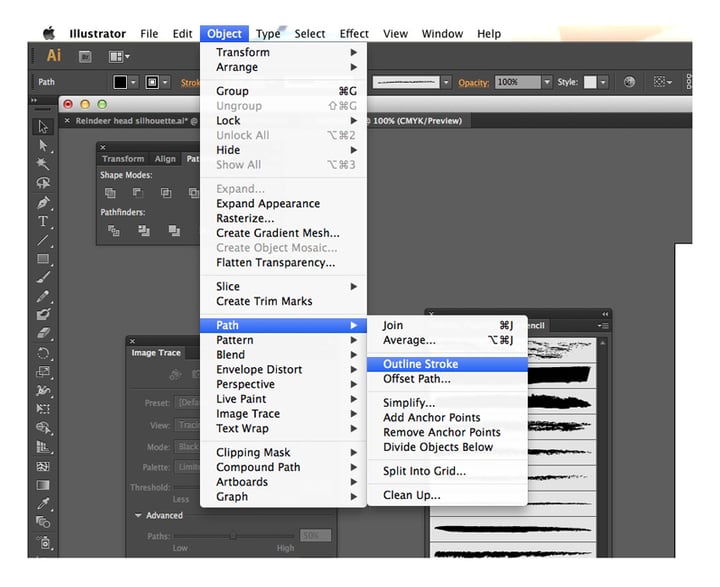
Task: Activate the Type tool
Action: pyautogui.click(x=43, y=221)
